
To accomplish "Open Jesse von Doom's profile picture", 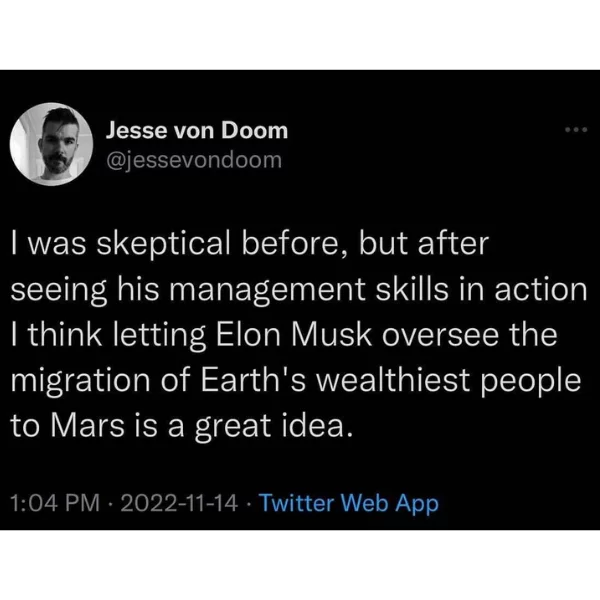I will click(51, 144).
